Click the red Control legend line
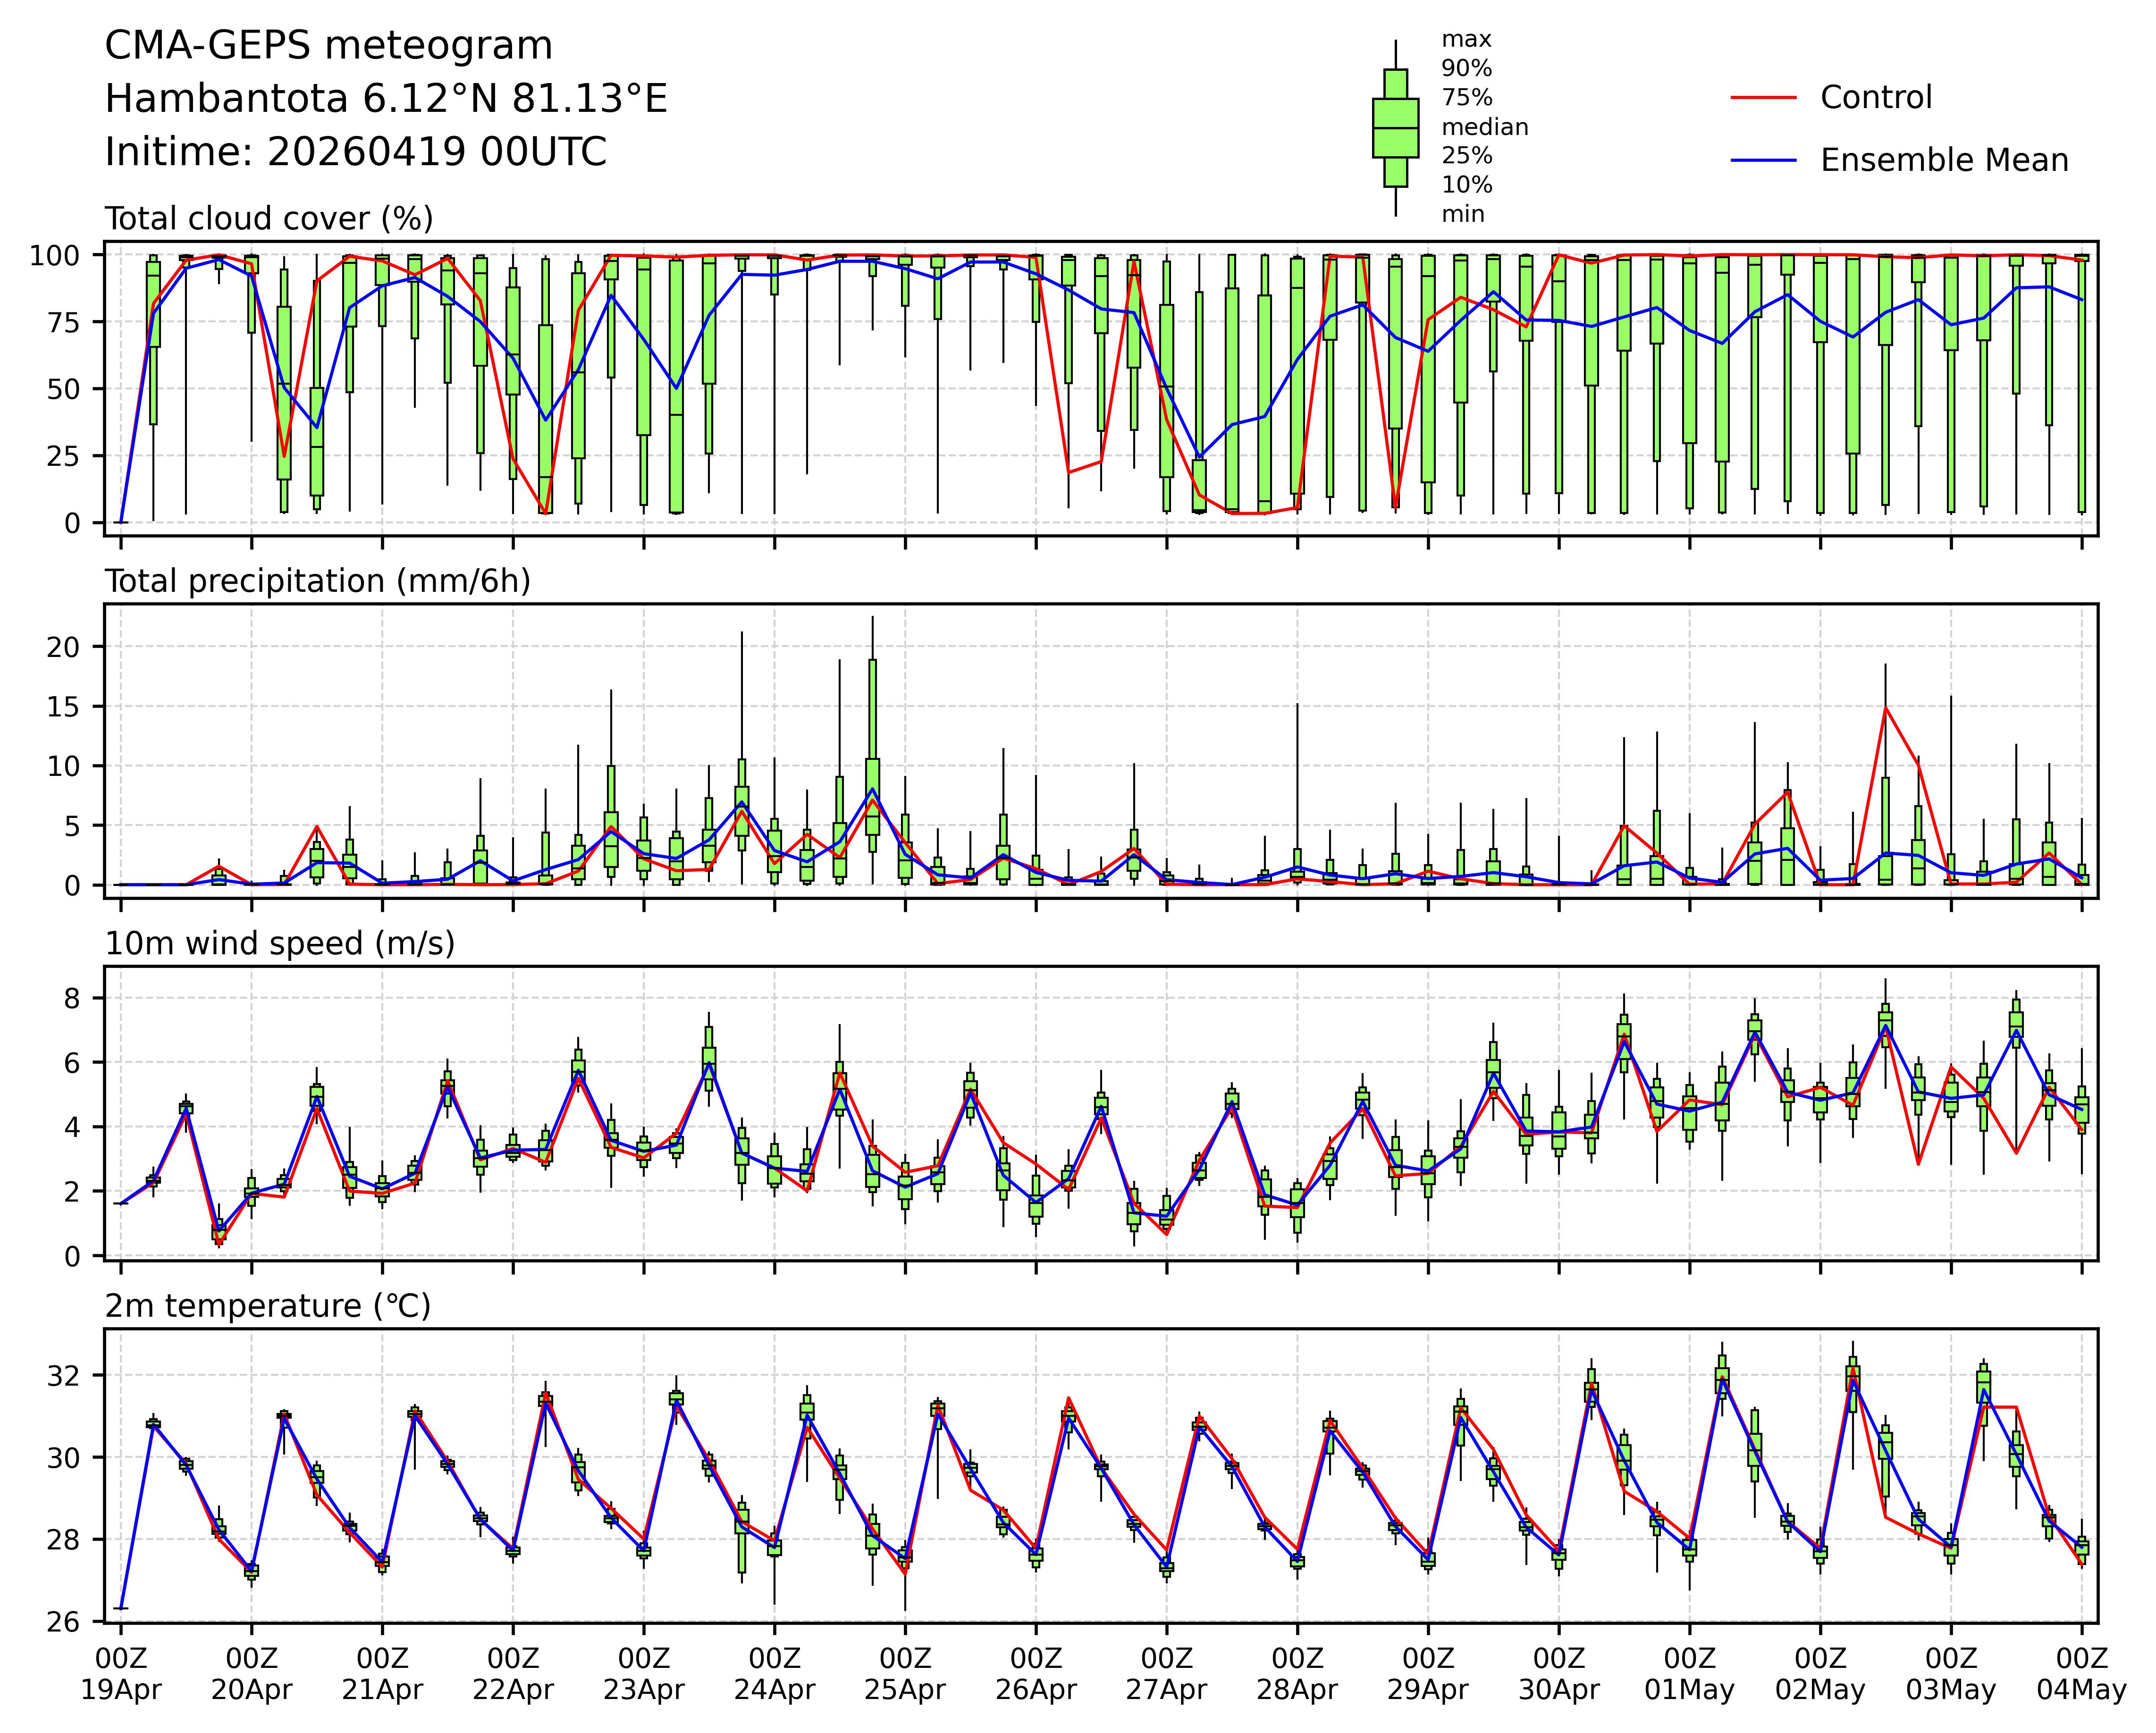 1763,98
